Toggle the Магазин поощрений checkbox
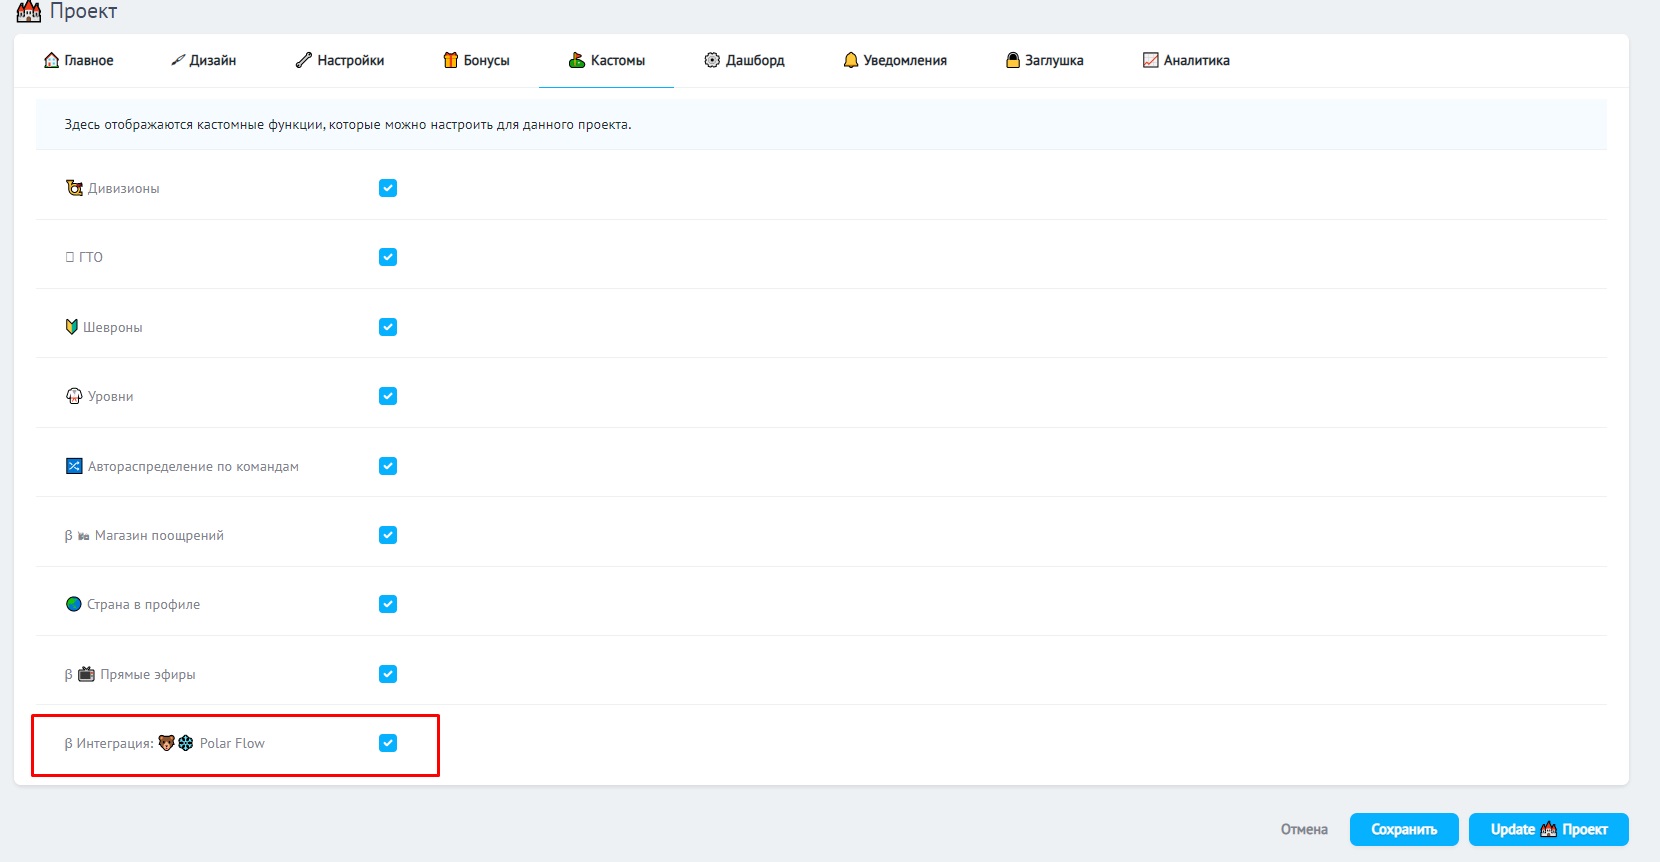 click(388, 535)
